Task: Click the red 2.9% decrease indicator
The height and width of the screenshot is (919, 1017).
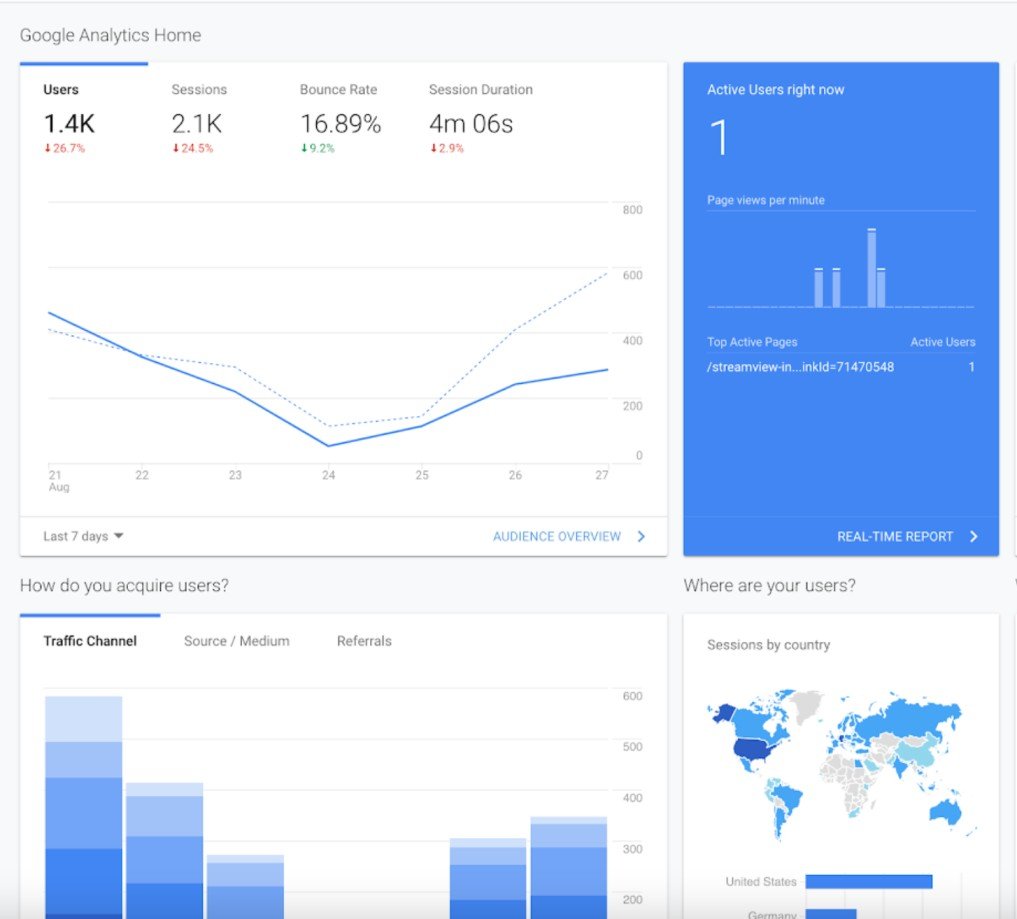Action: (x=447, y=148)
